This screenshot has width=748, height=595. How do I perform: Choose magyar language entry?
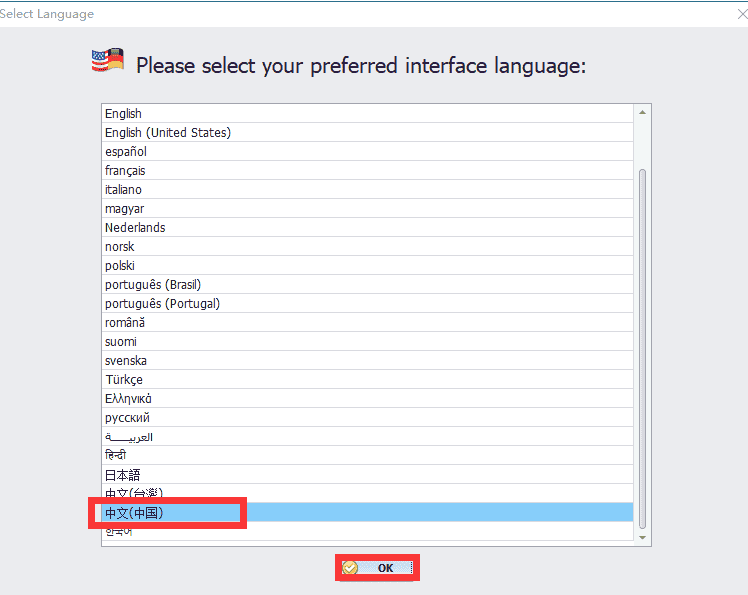click(x=124, y=209)
